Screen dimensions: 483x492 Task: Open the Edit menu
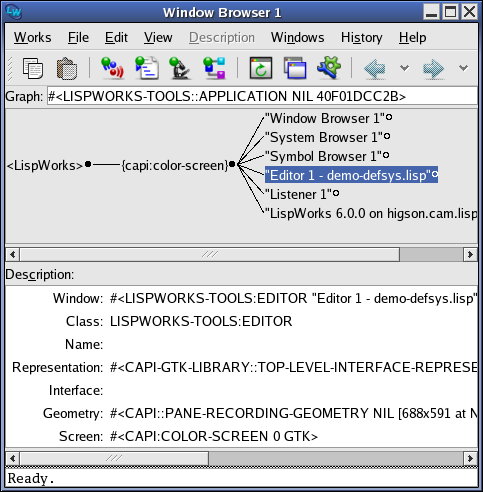[x=116, y=37]
